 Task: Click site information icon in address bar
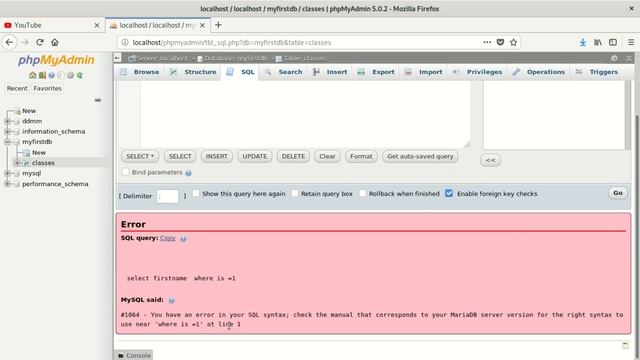[125, 42]
